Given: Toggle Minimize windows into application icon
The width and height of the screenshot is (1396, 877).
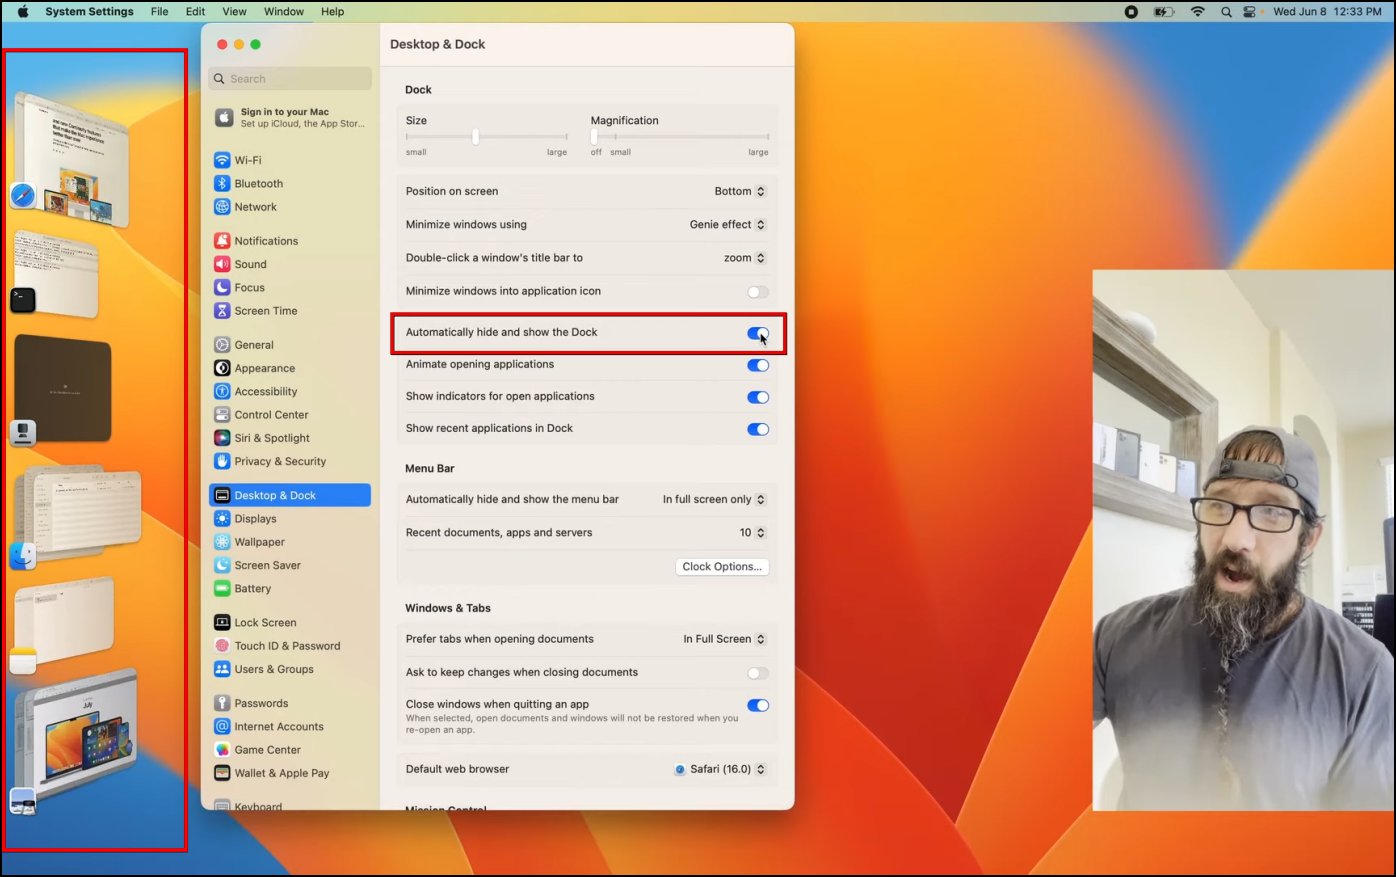Looking at the screenshot, I should coord(758,292).
